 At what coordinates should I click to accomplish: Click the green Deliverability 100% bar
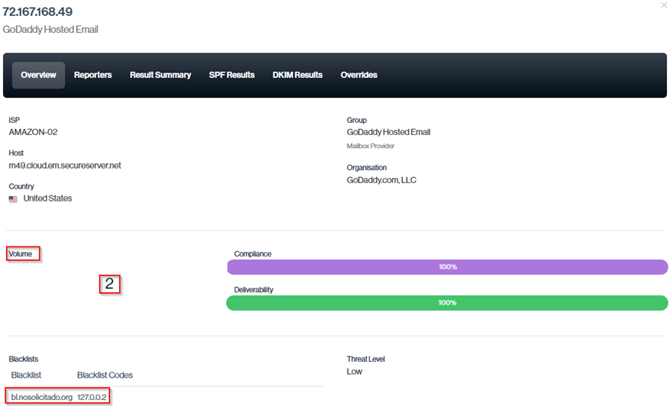[x=447, y=302]
